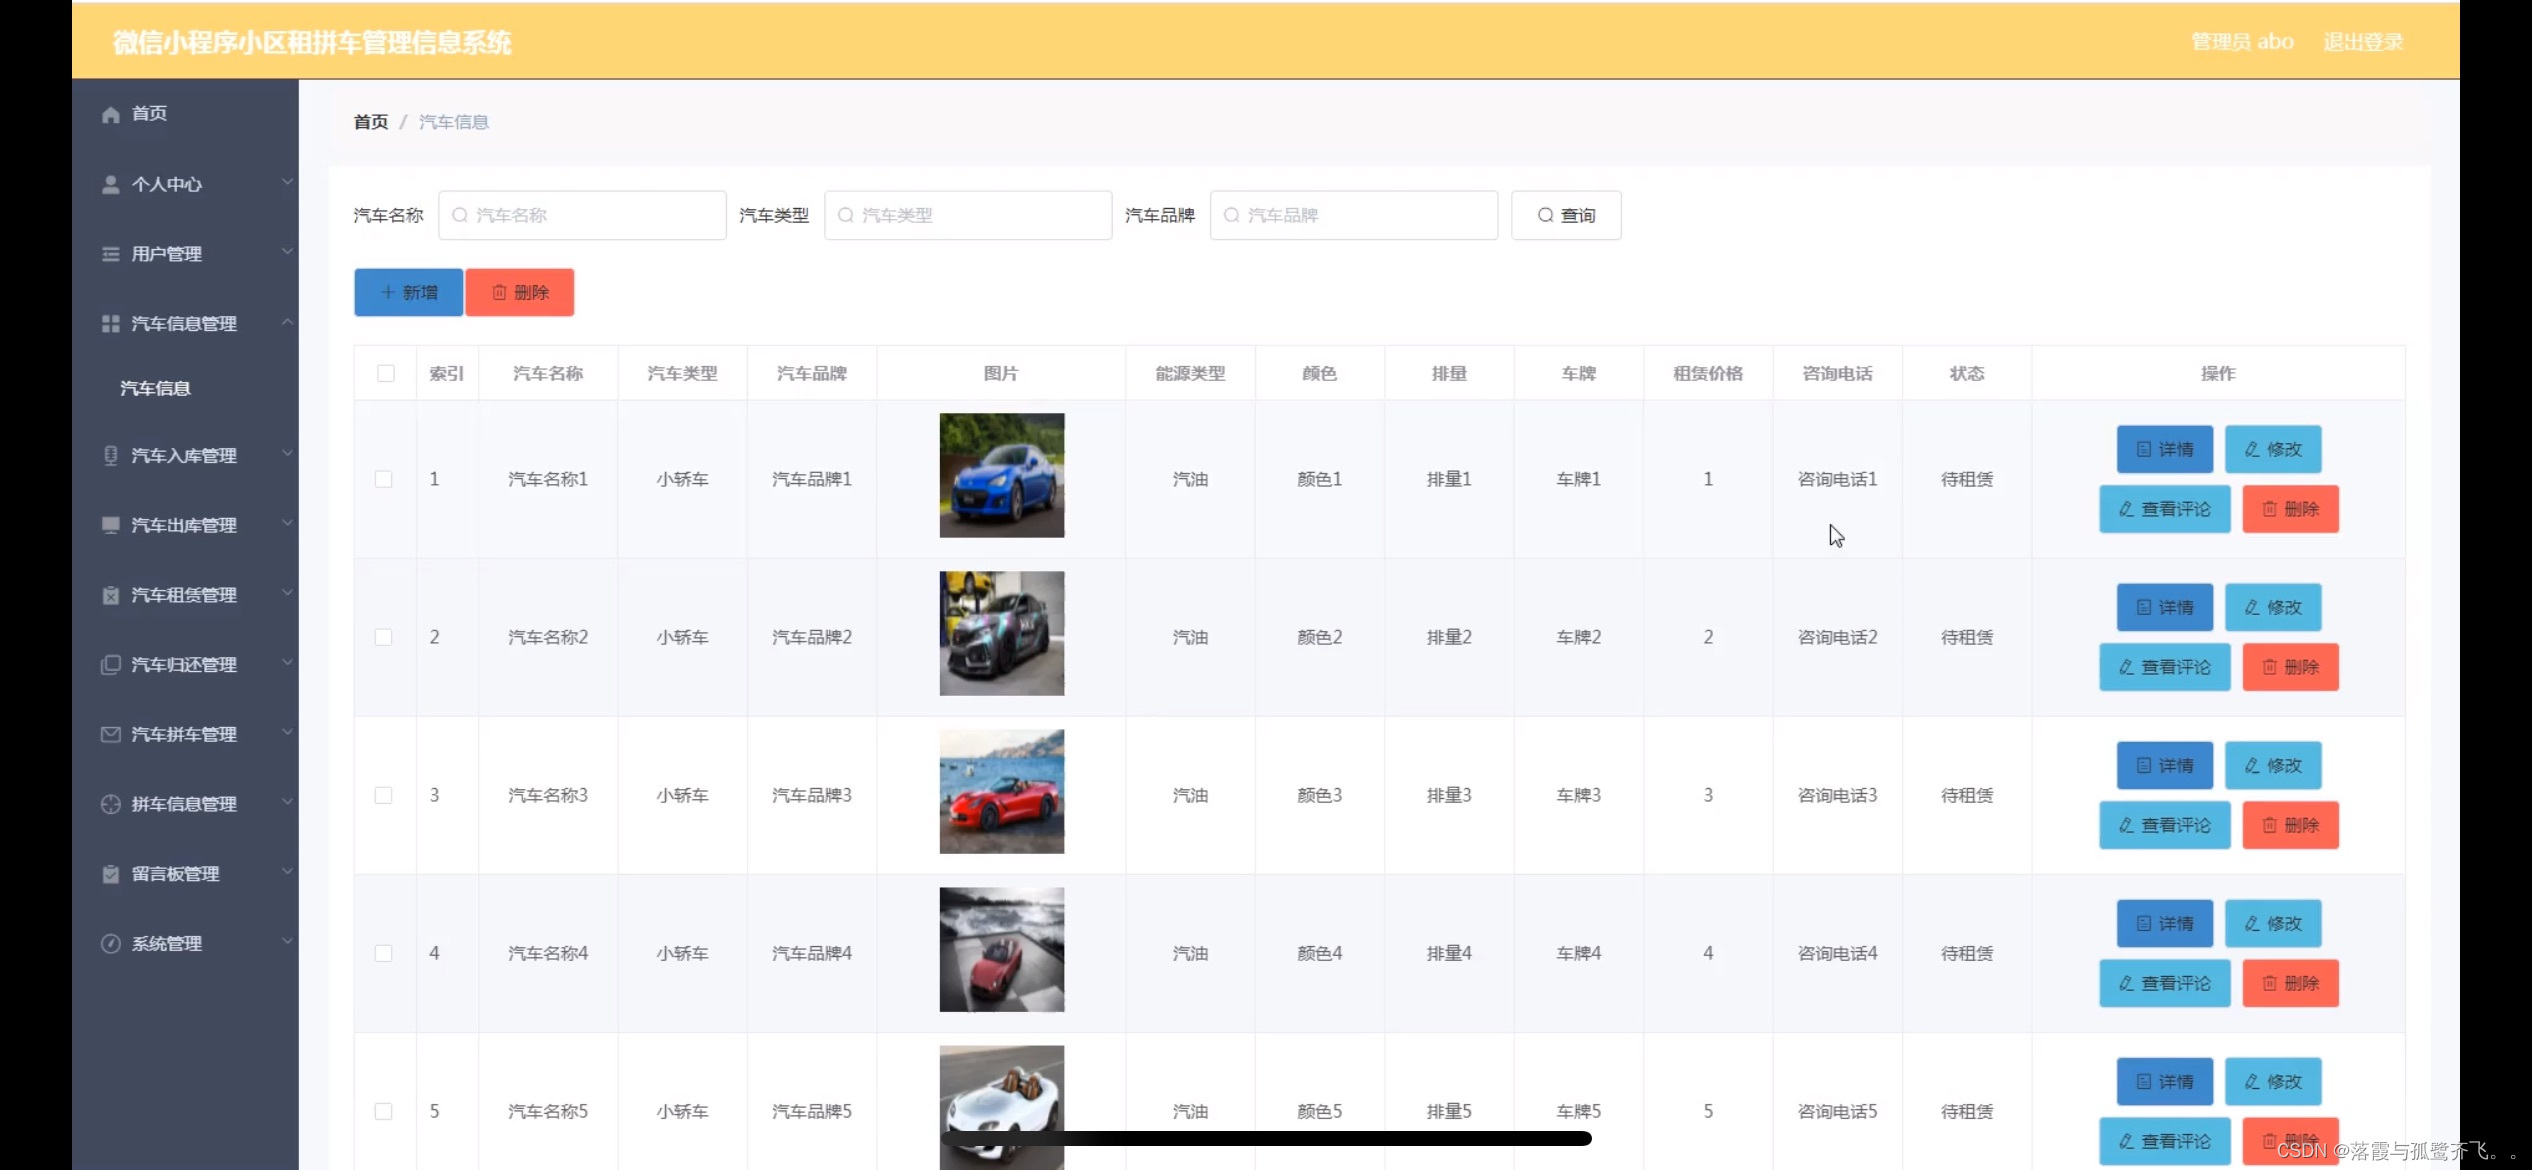Screen dimensions: 2532x1170
Task: Select the 汽车信息 submenu item
Action: point(155,388)
